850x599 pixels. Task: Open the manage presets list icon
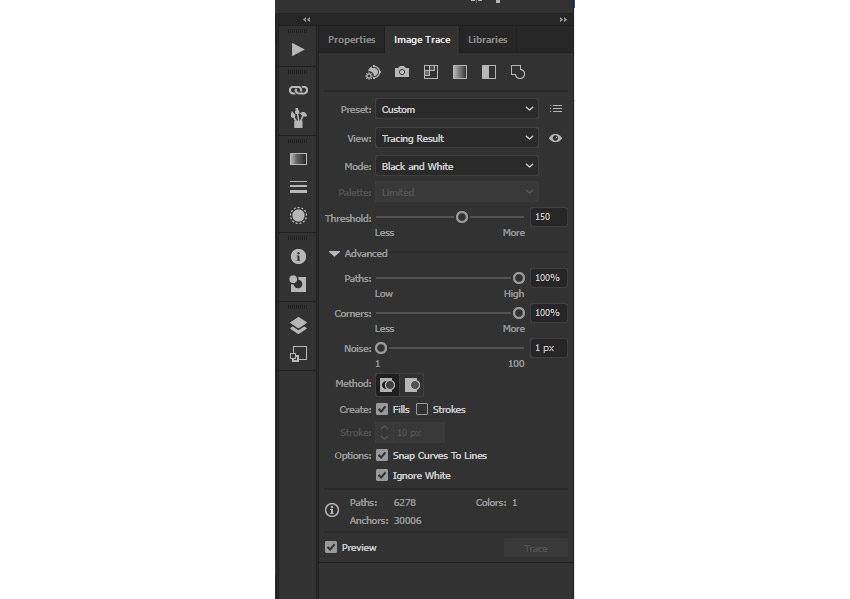[x=556, y=109]
